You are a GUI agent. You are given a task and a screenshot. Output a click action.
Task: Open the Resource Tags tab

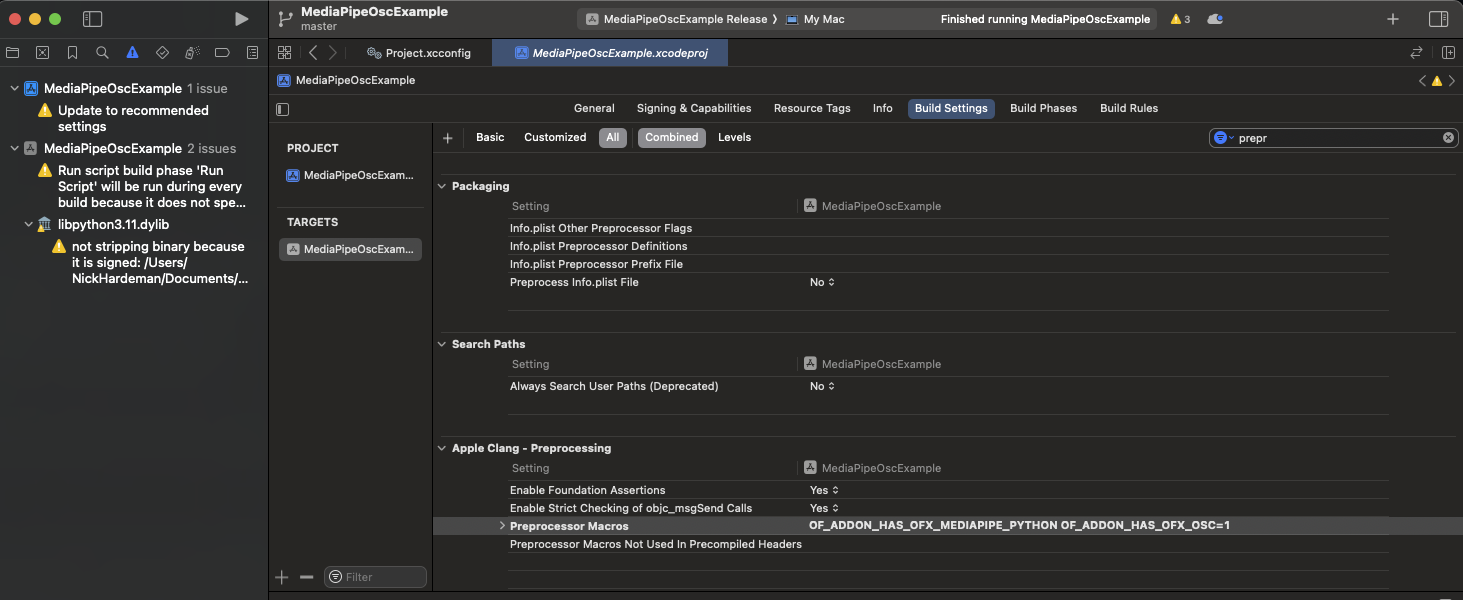point(812,108)
